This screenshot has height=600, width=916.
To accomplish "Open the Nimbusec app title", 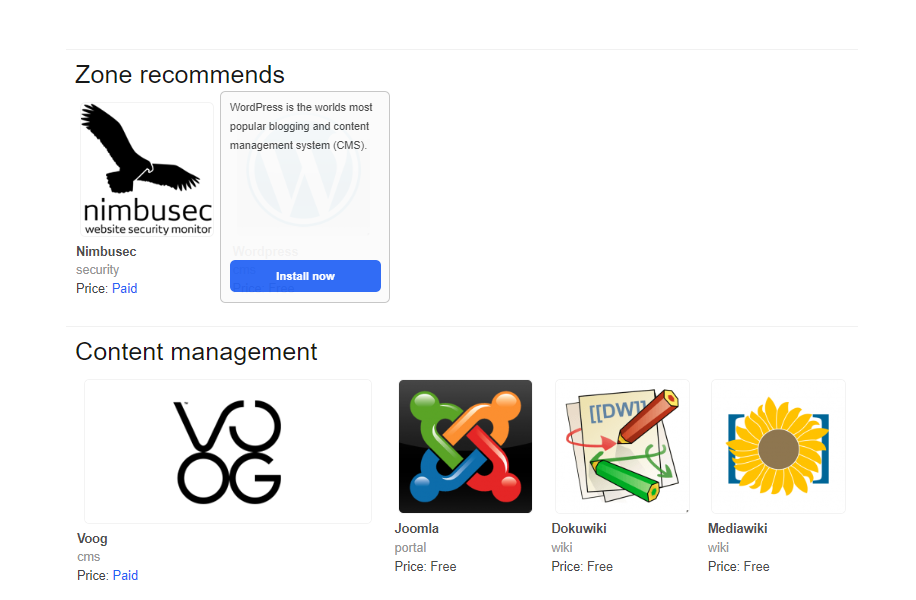I will pos(106,251).
